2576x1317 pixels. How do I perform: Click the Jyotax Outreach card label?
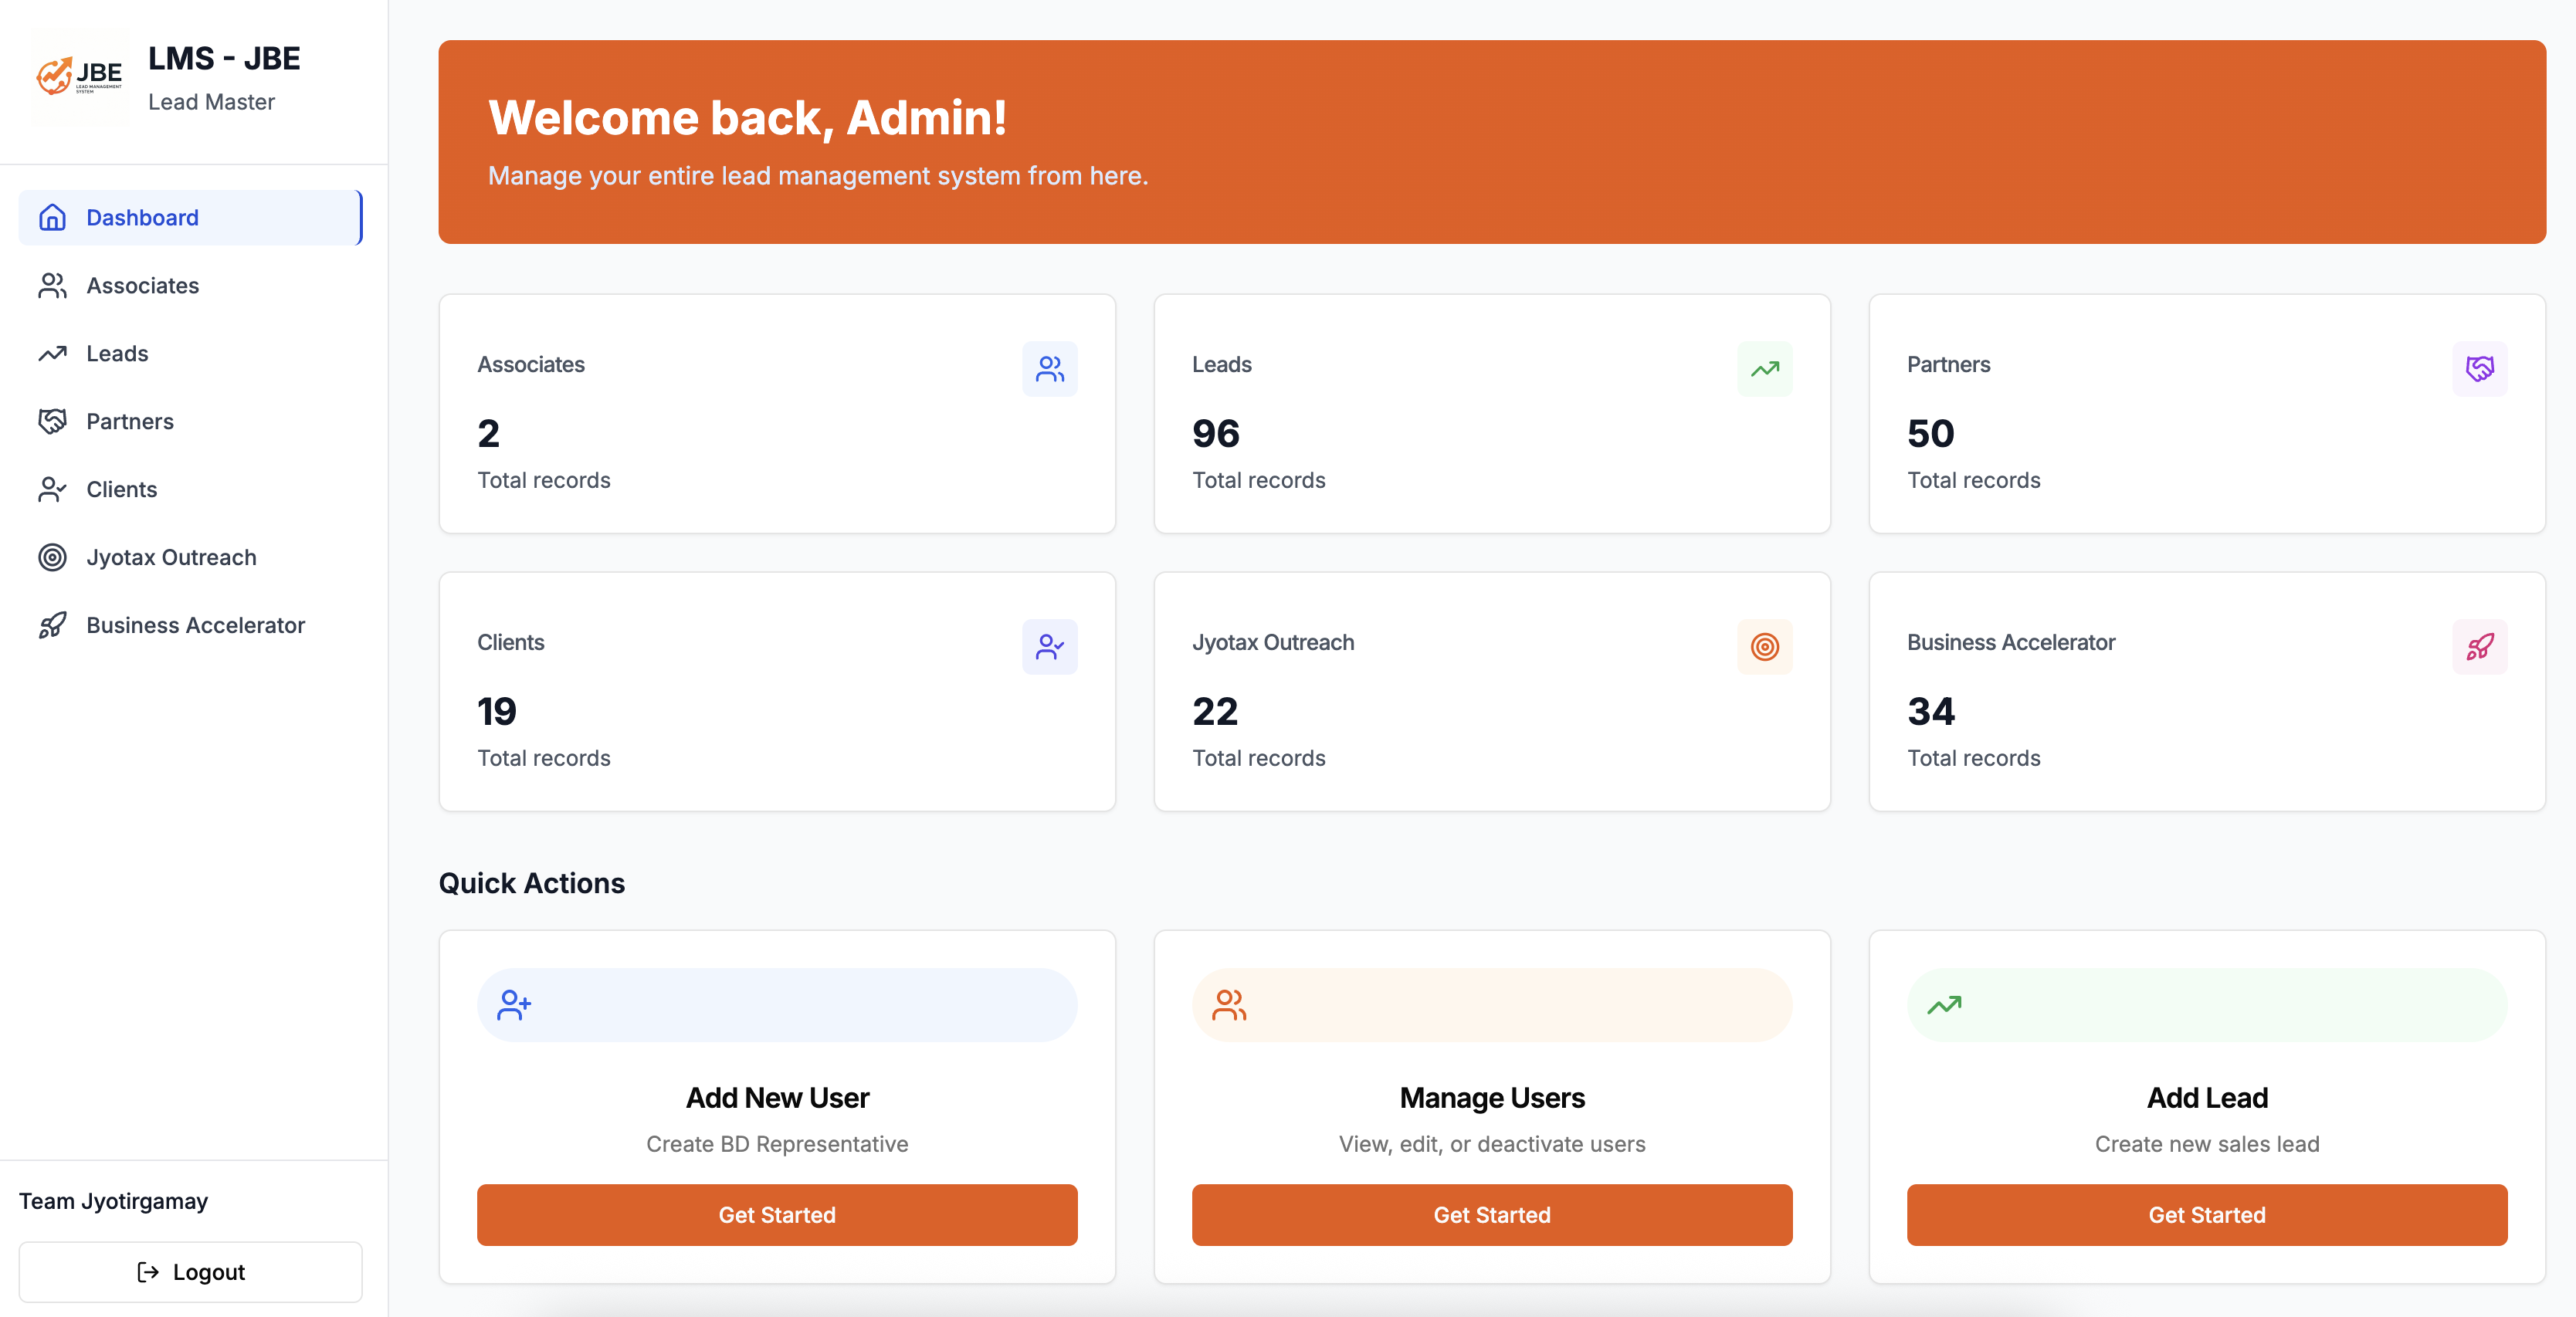(1273, 642)
